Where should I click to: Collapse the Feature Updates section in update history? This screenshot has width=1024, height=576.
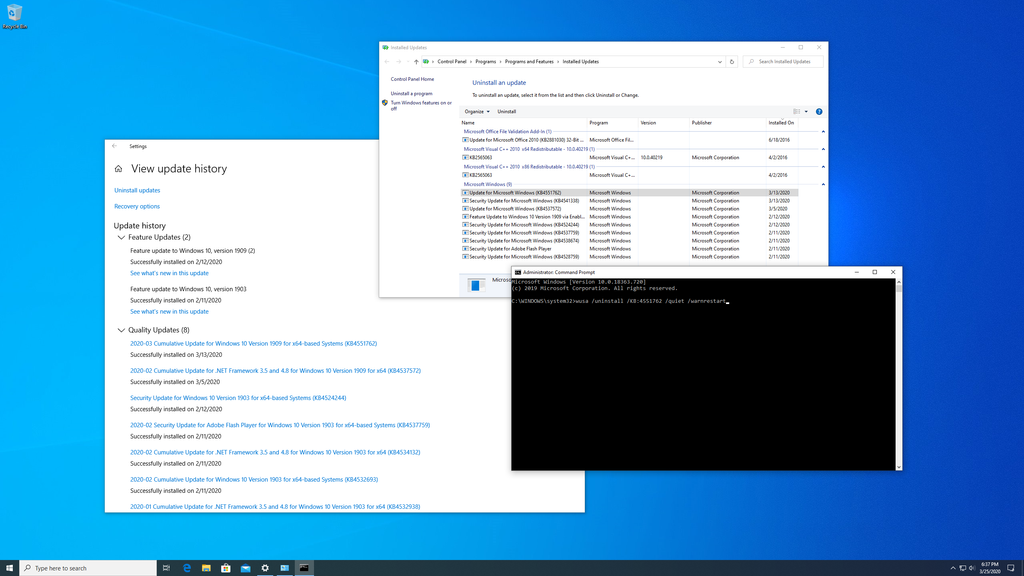pyautogui.click(x=120, y=237)
